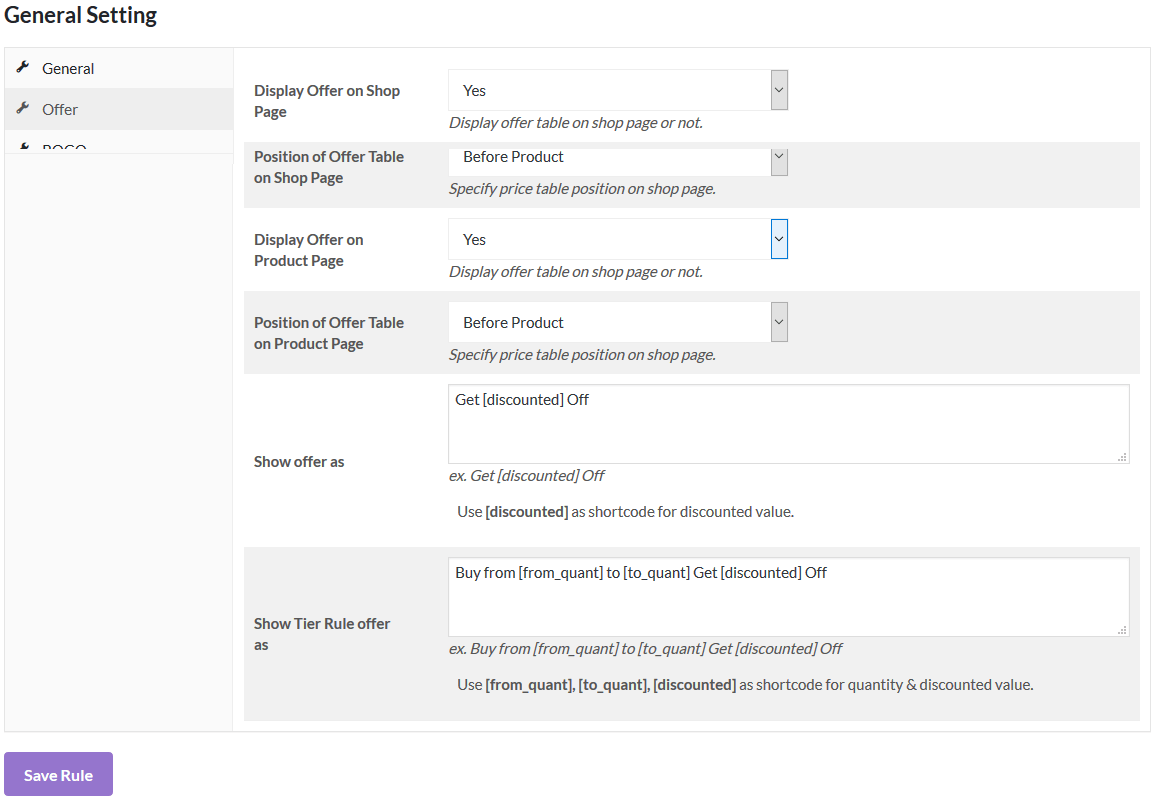Click resize grip of Tier Rule offer textarea
The image size is (1160, 803).
pos(1122,629)
